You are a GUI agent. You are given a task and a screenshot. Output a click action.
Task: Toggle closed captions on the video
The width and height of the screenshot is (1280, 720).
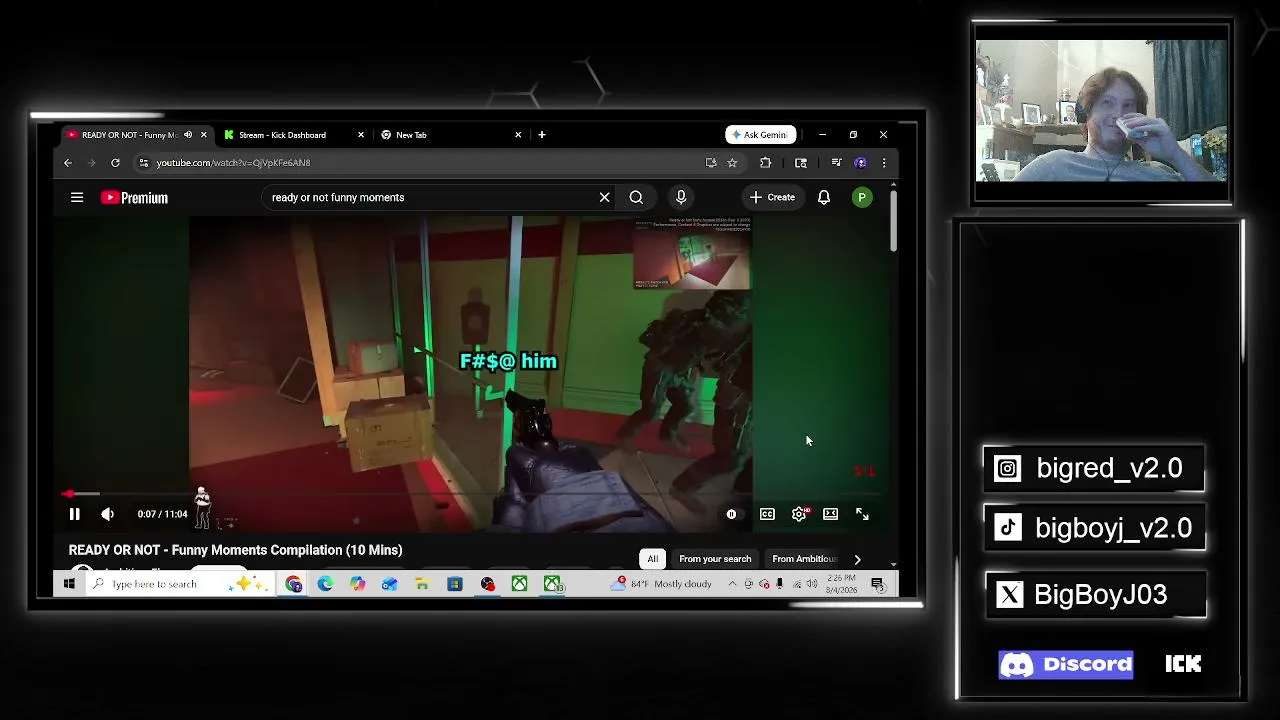(767, 514)
